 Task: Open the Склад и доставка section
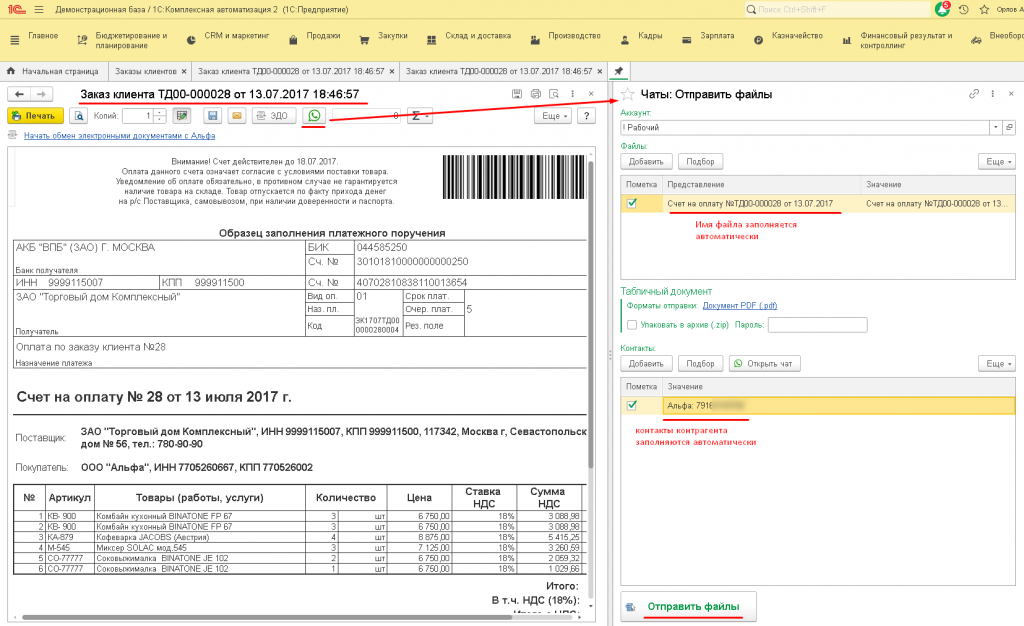(469, 37)
